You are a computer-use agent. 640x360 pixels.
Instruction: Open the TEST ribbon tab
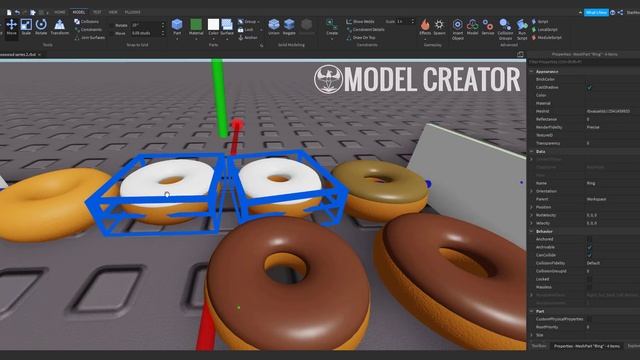click(x=97, y=12)
